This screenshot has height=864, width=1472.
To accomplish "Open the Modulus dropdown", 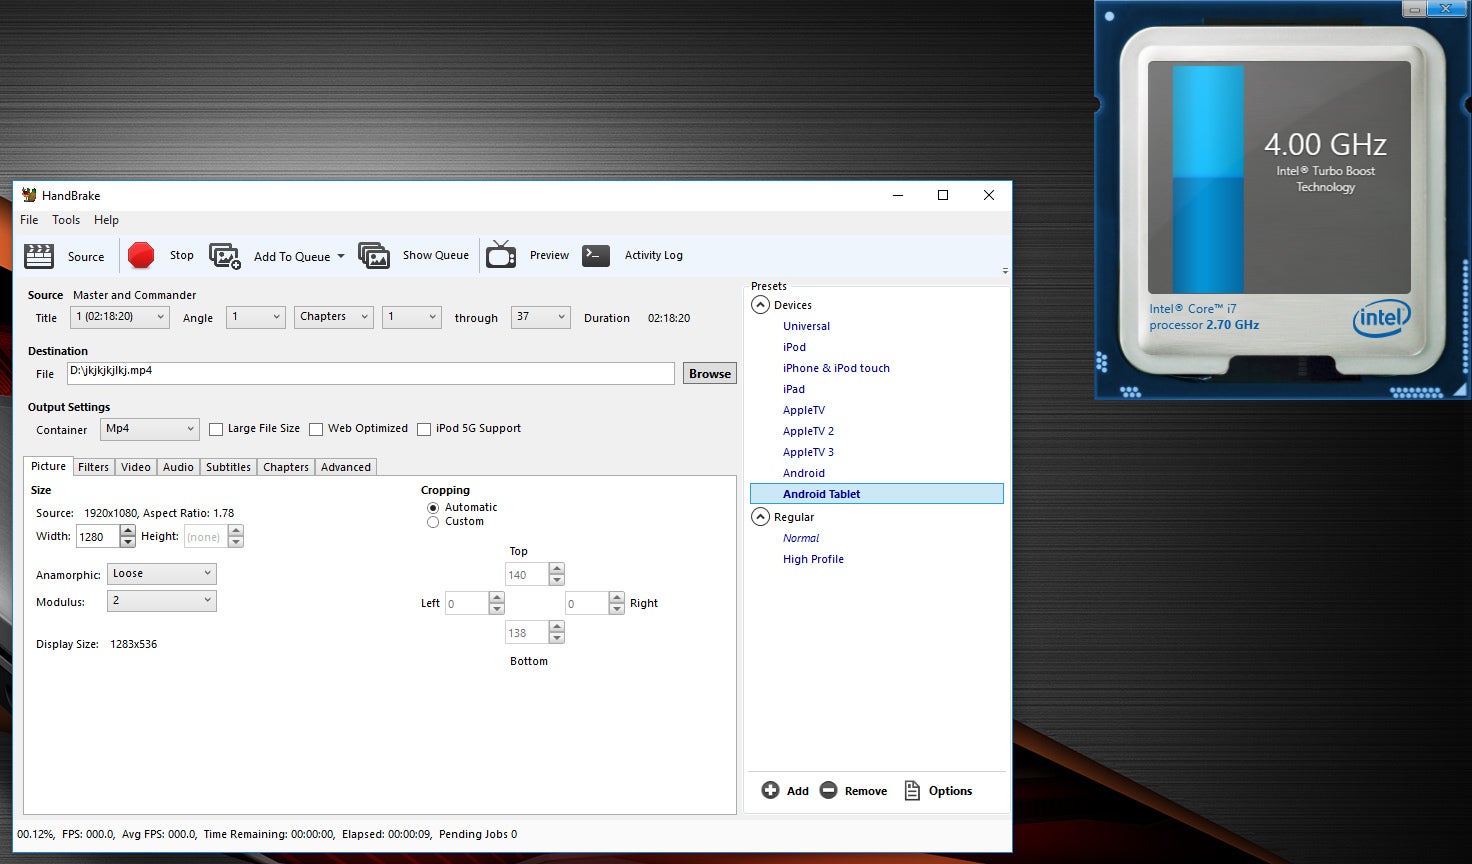I will coord(162,601).
